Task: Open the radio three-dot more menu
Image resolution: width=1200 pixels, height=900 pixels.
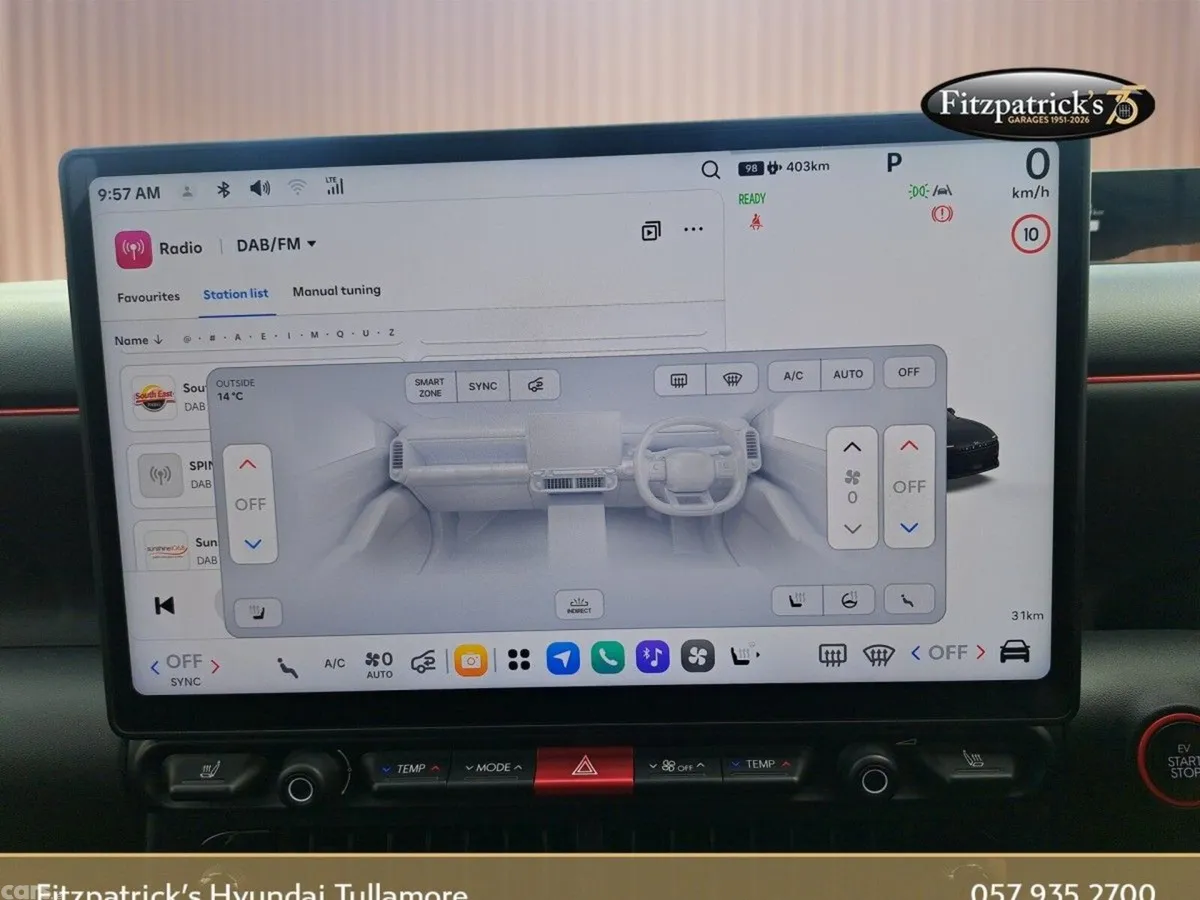Action: 693,230
